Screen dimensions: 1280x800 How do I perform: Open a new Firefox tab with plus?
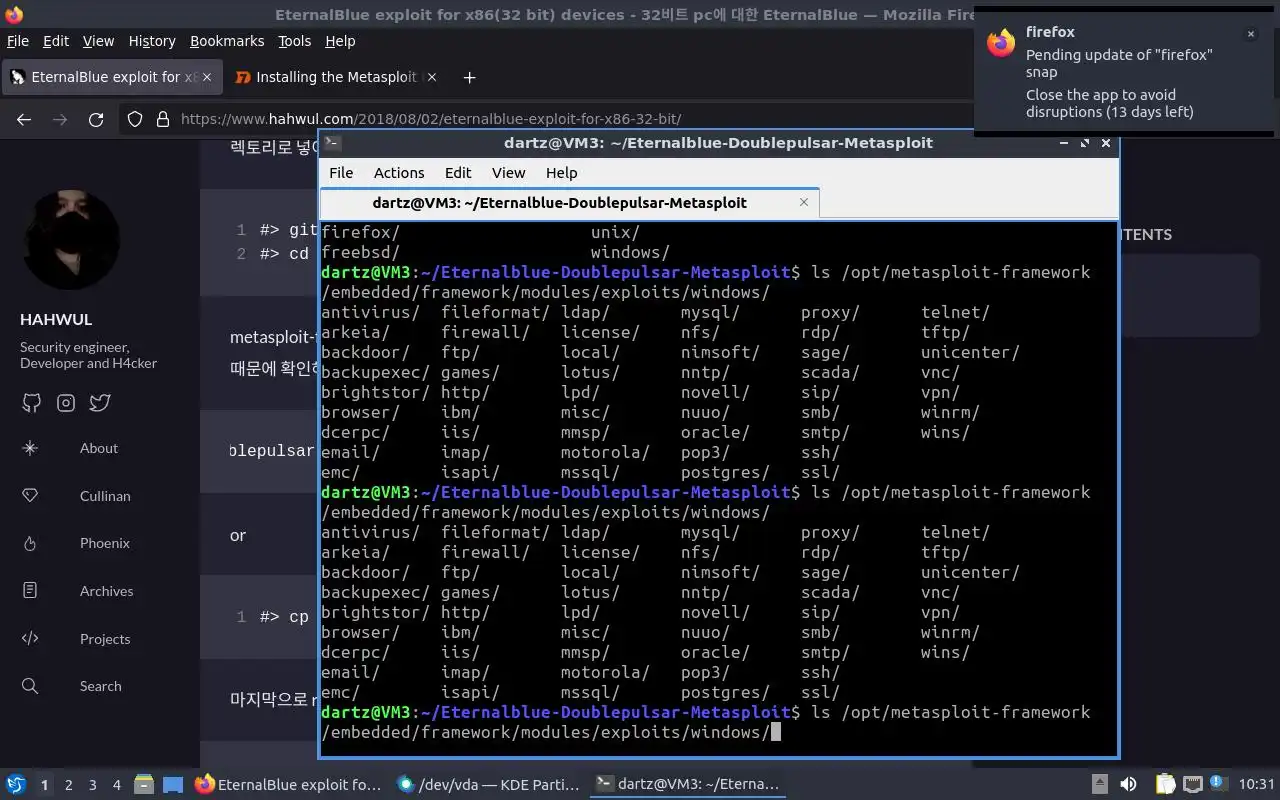(x=469, y=77)
